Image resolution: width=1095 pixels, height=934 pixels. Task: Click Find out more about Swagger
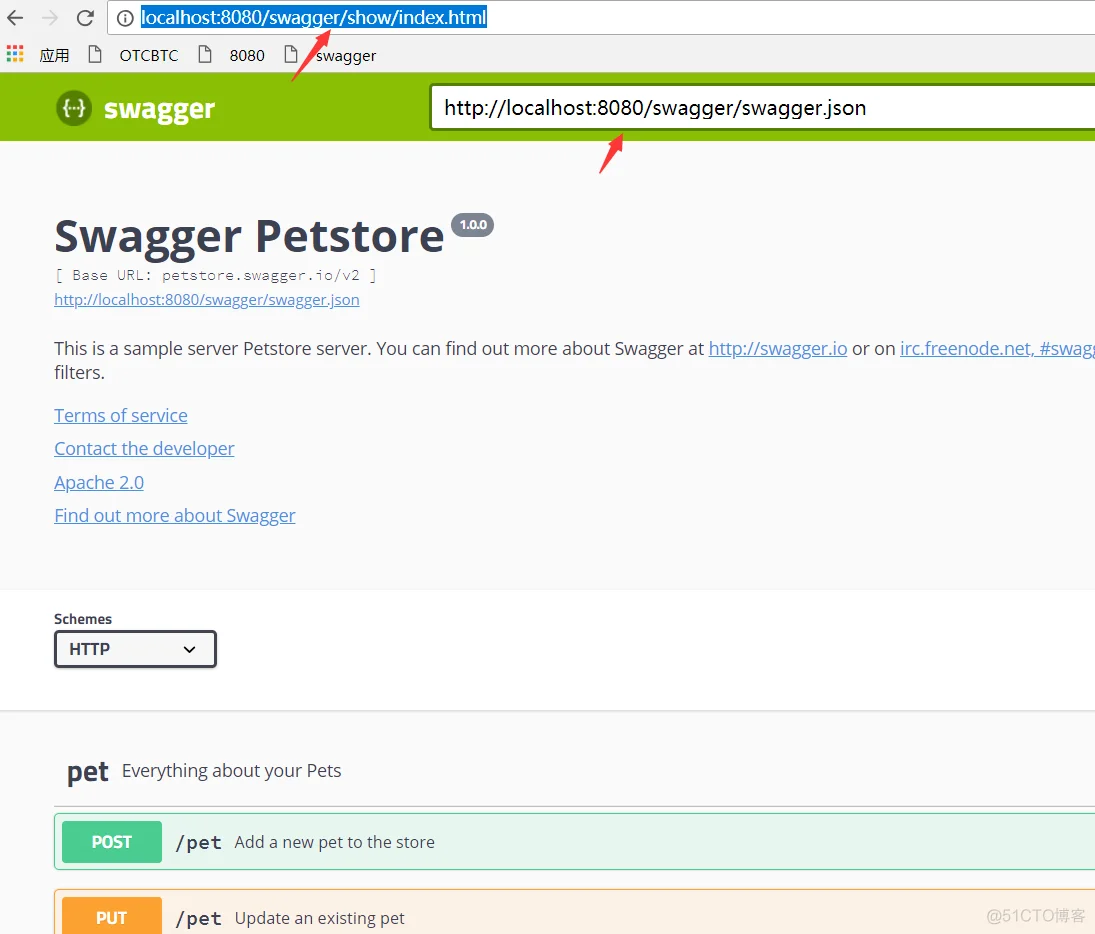175,516
